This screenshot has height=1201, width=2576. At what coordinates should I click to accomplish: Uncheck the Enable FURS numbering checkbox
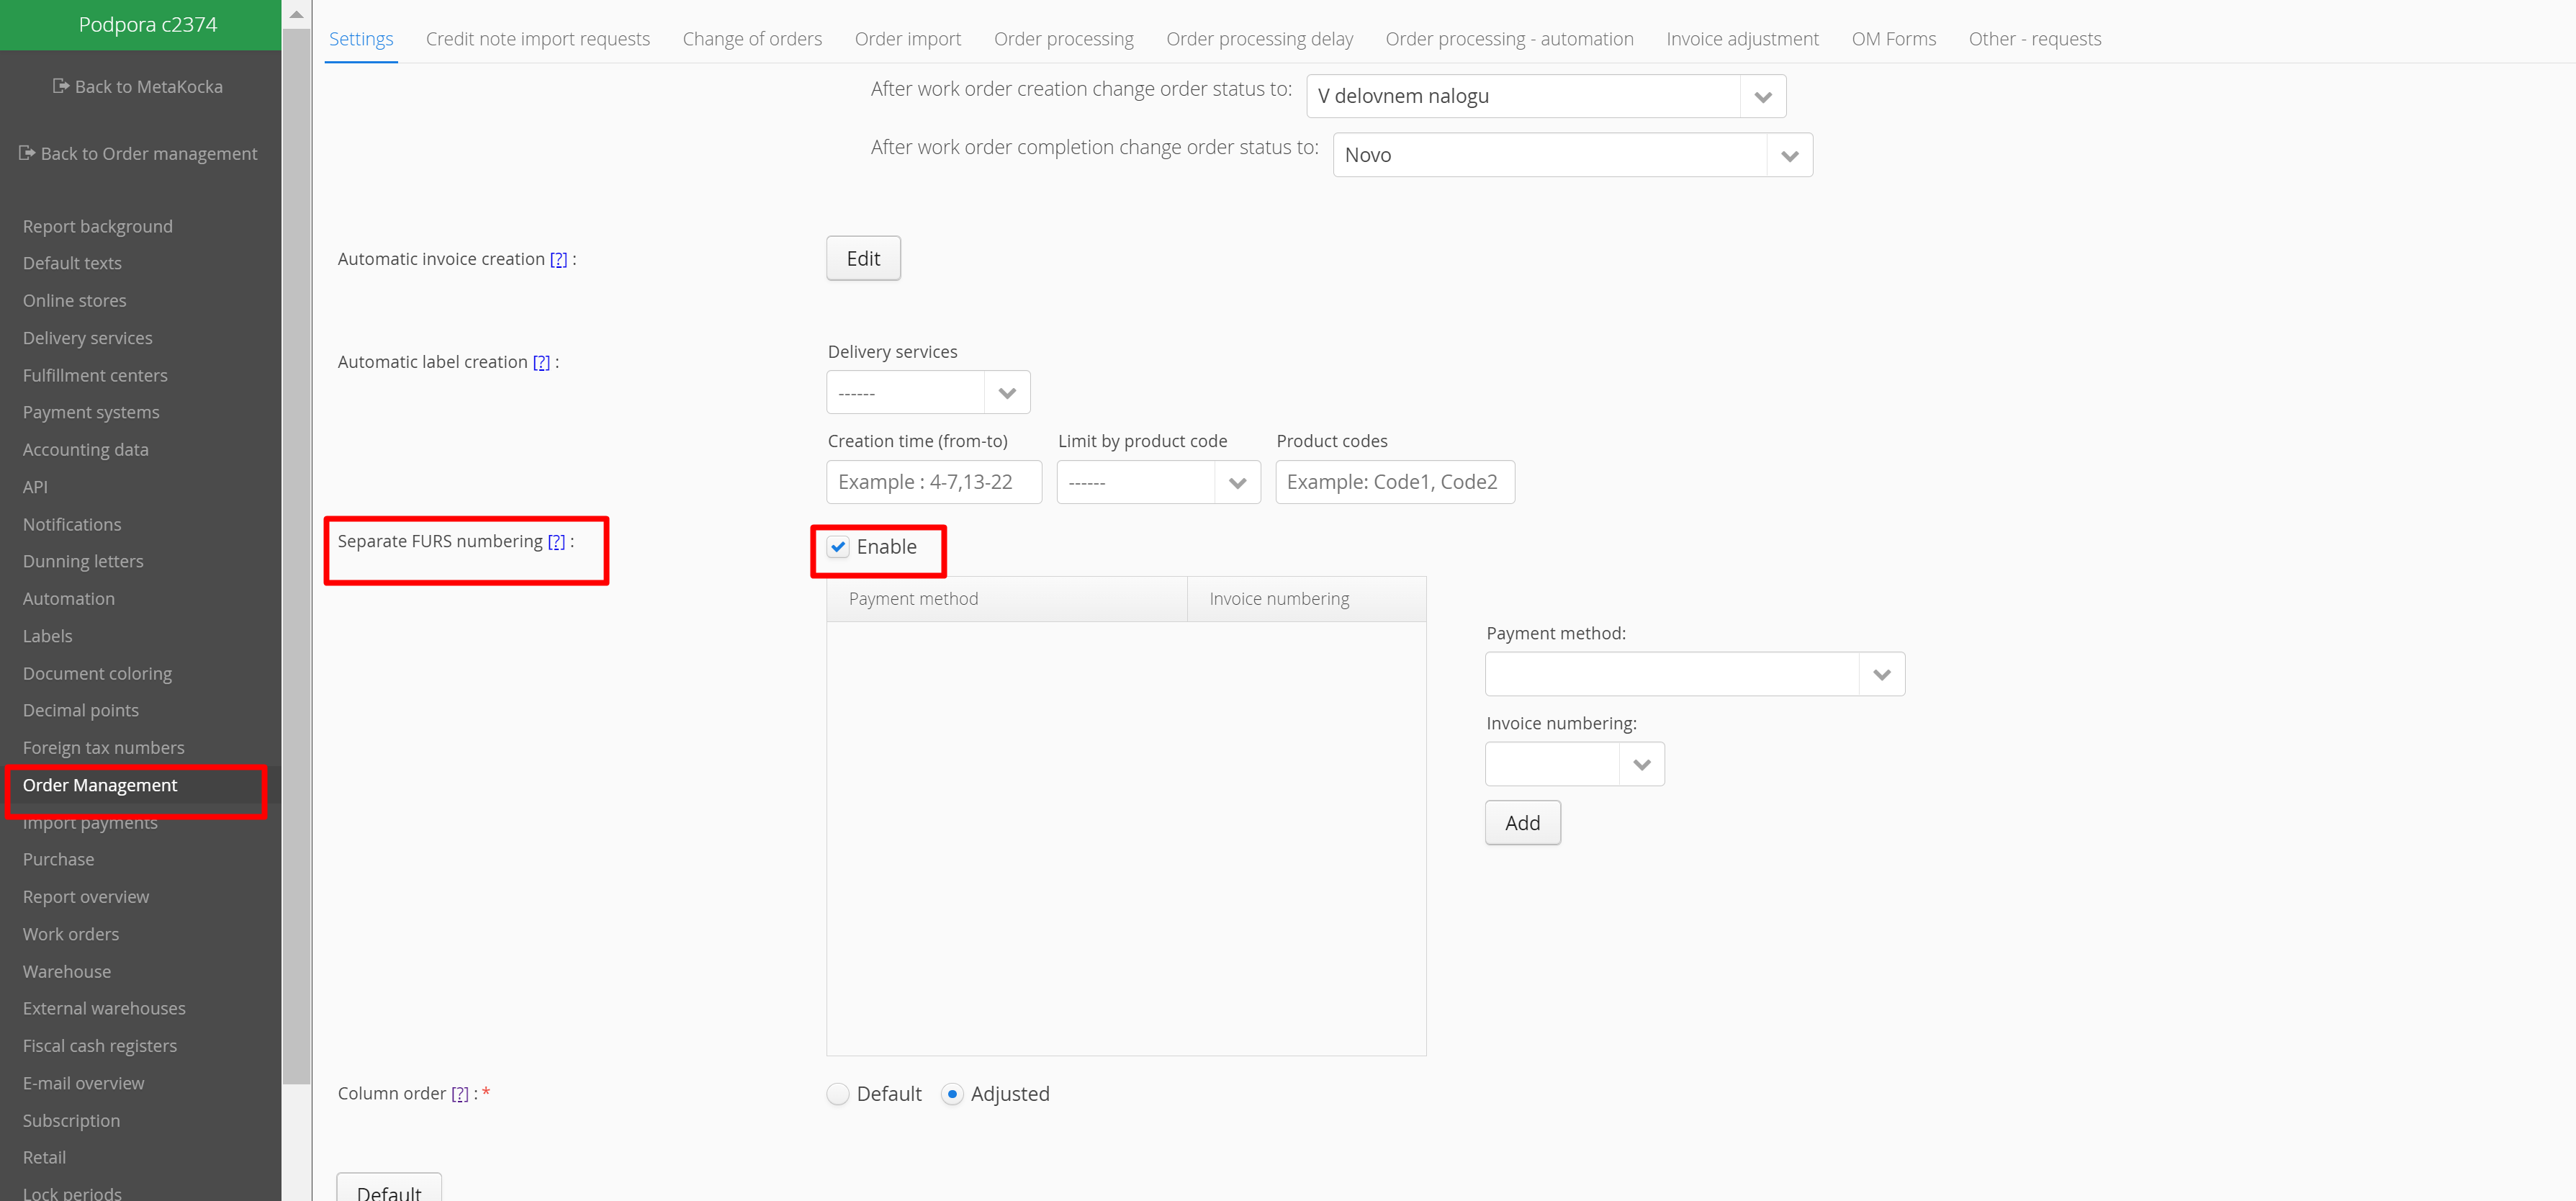point(838,547)
